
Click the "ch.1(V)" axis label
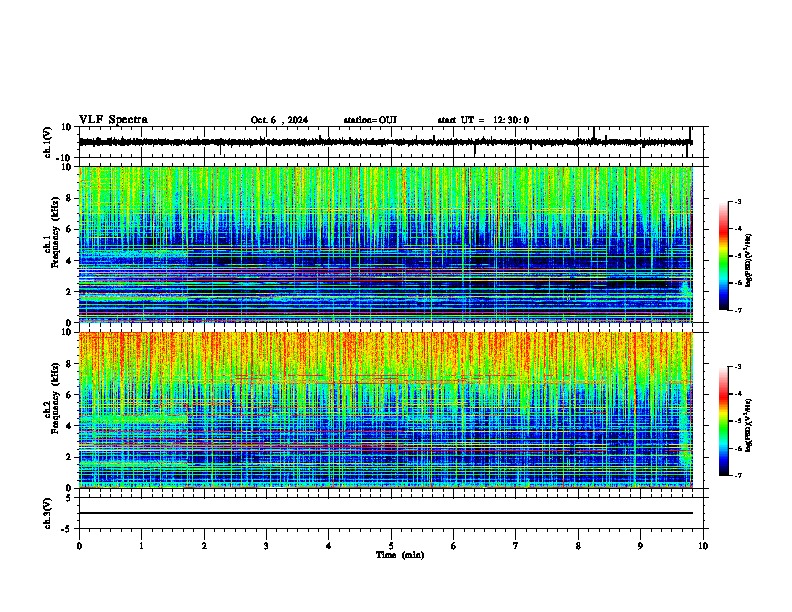click(47, 142)
